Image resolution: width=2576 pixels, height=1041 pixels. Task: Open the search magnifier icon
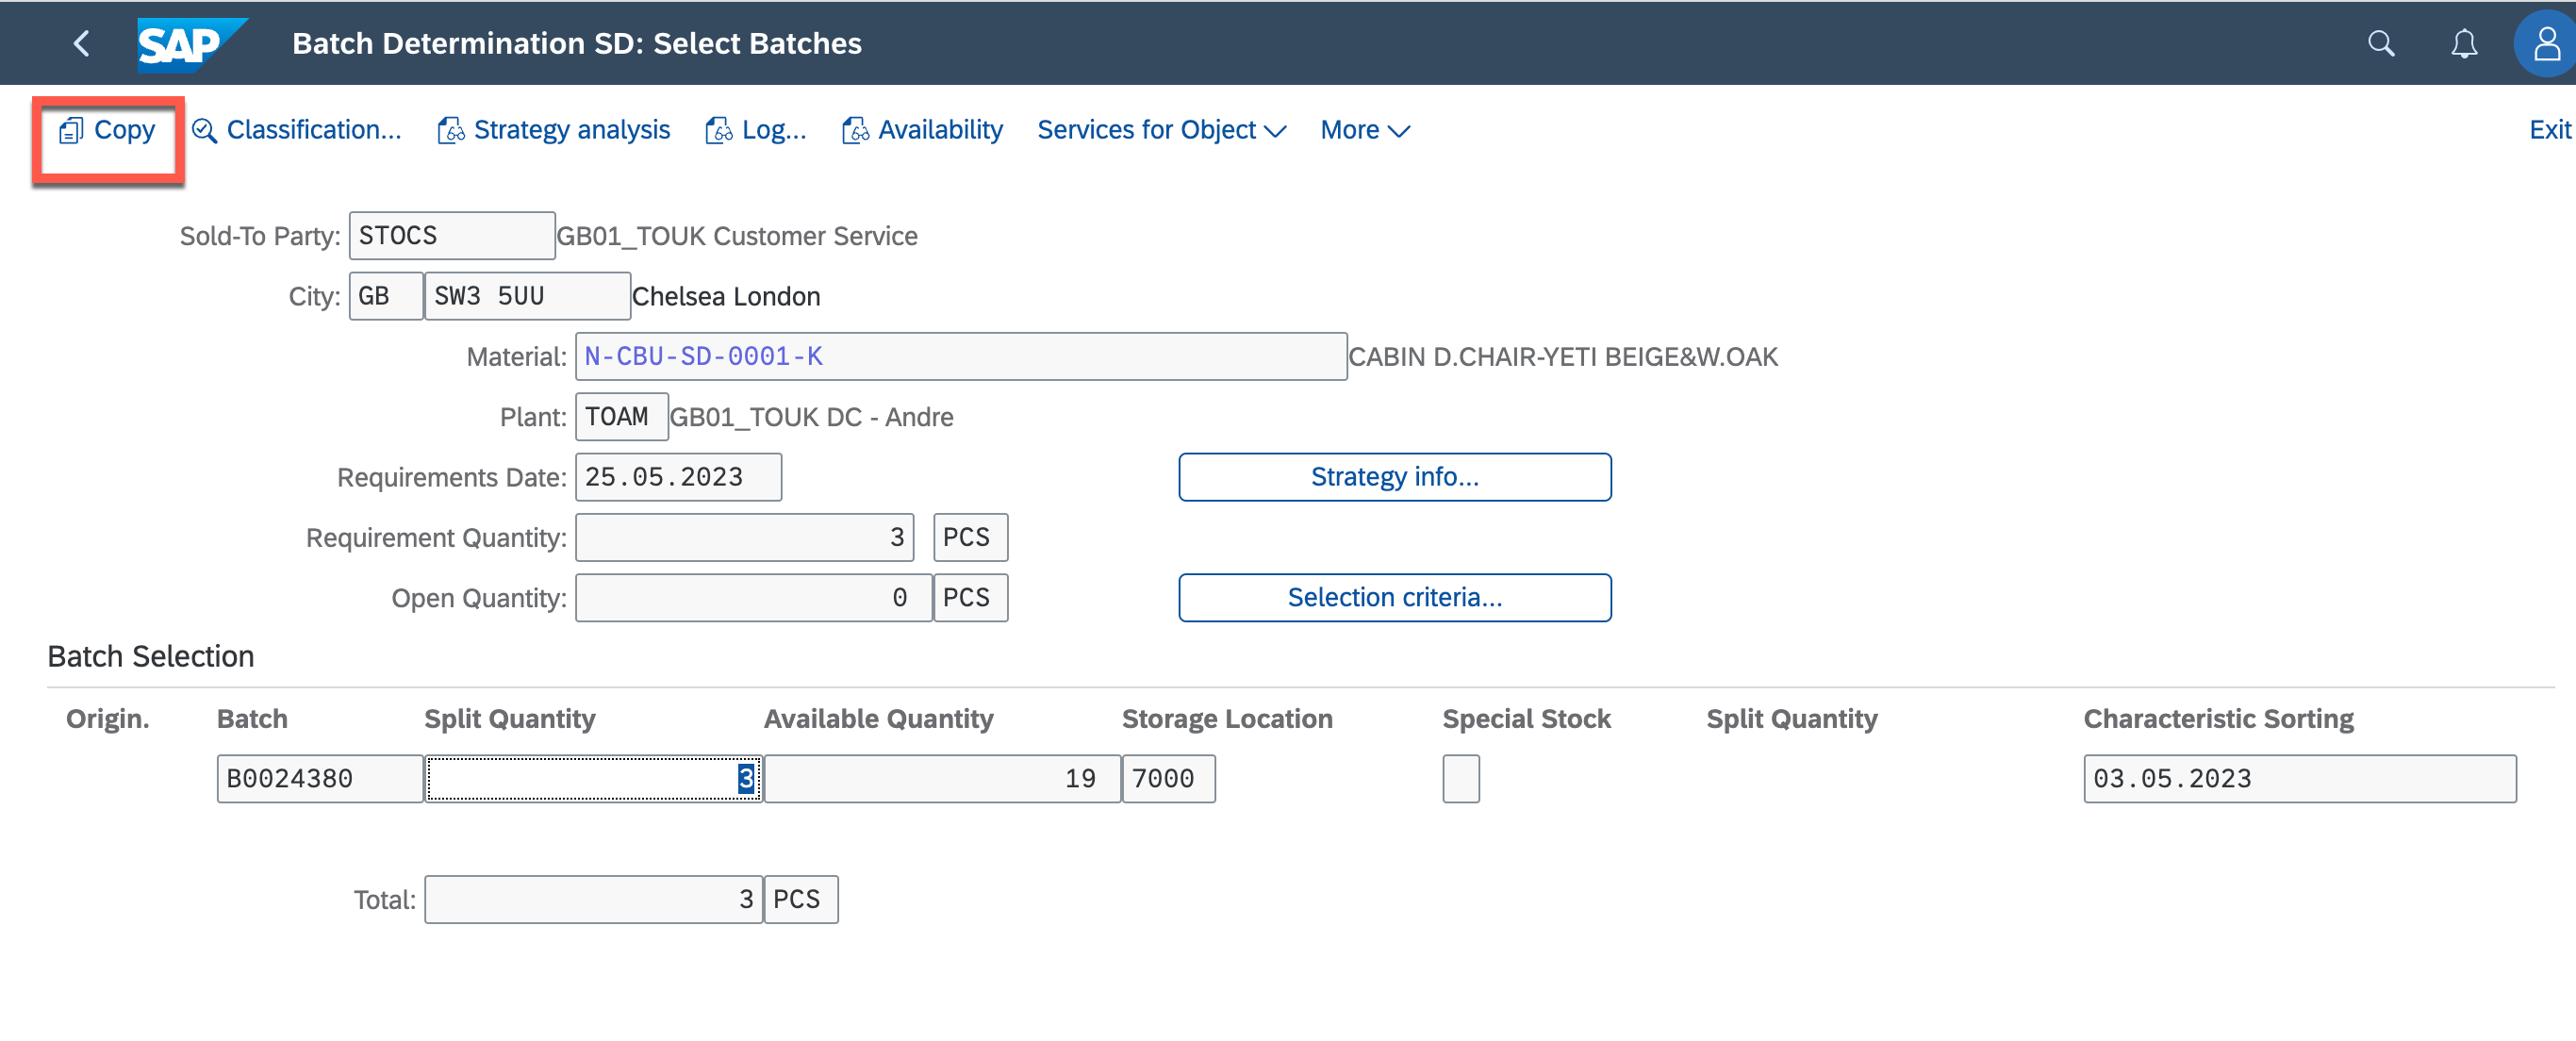pyautogui.click(x=2381, y=43)
